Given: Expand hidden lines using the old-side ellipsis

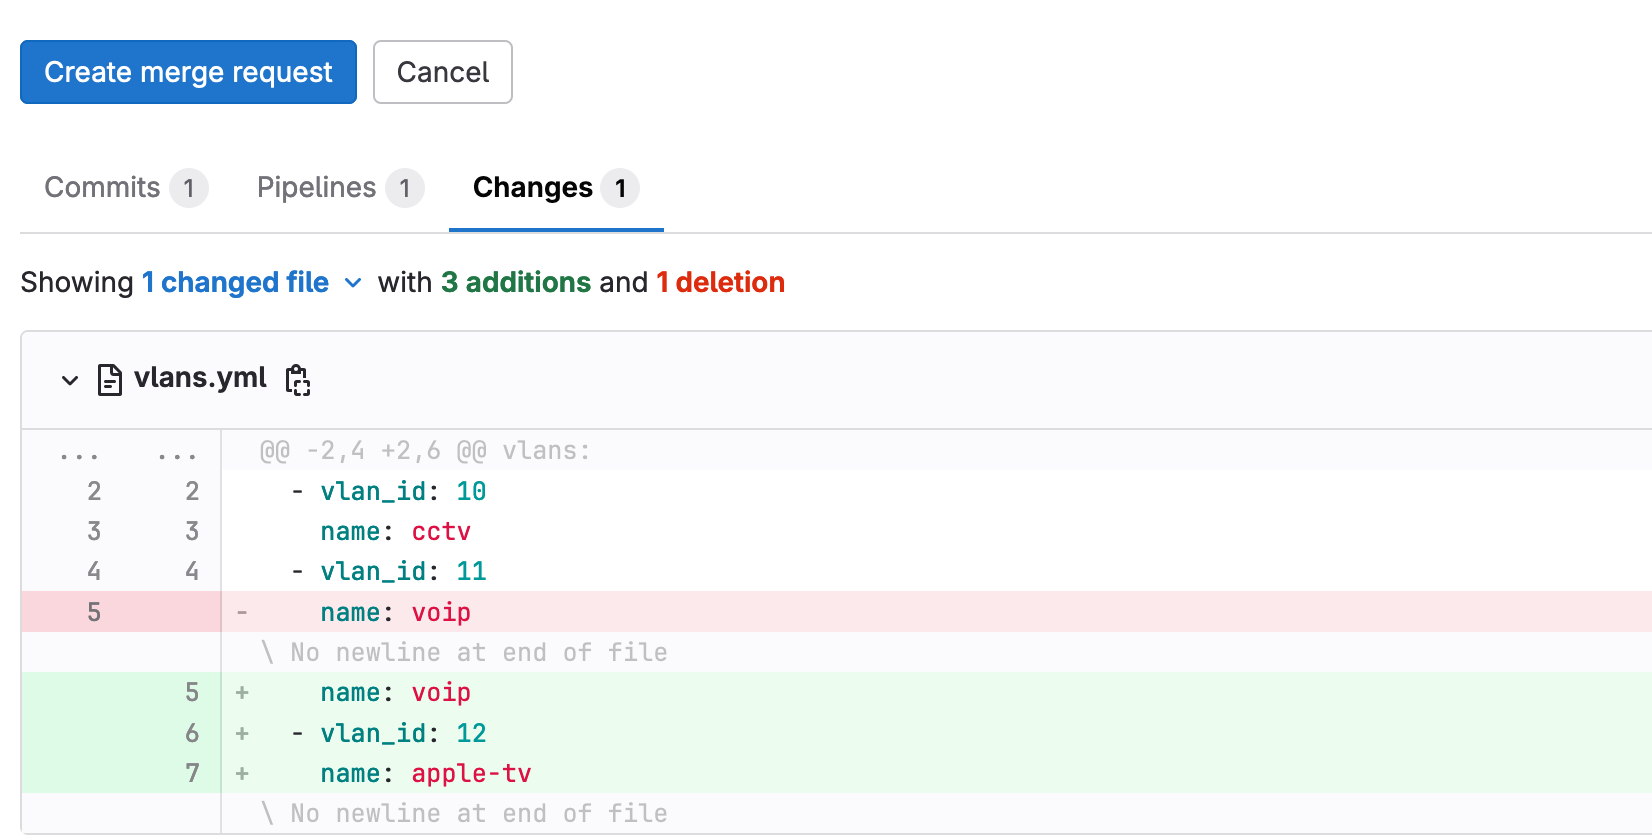Looking at the screenshot, I should 79,452.
